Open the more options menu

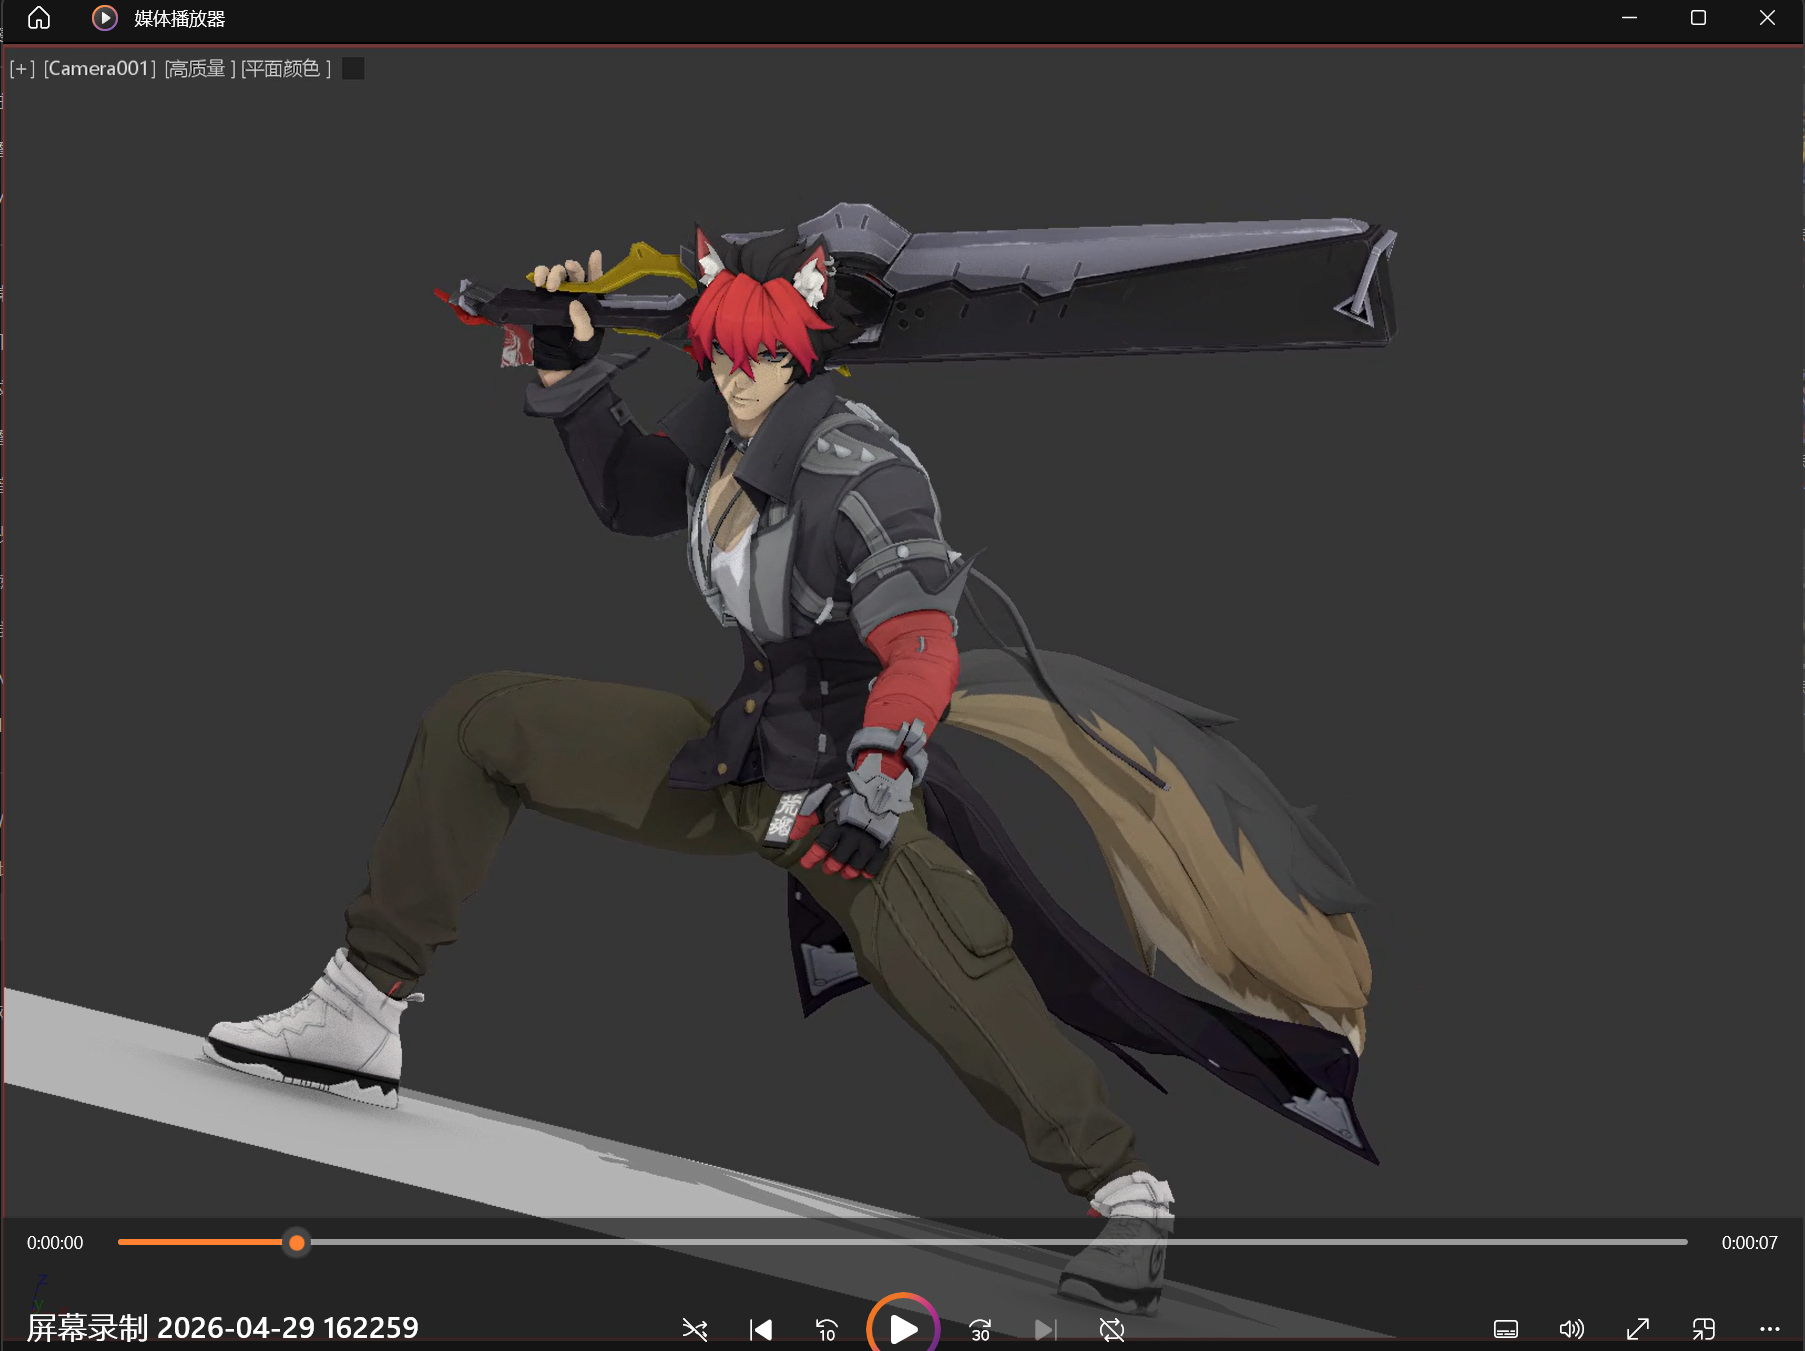tap(1770, 1329)
